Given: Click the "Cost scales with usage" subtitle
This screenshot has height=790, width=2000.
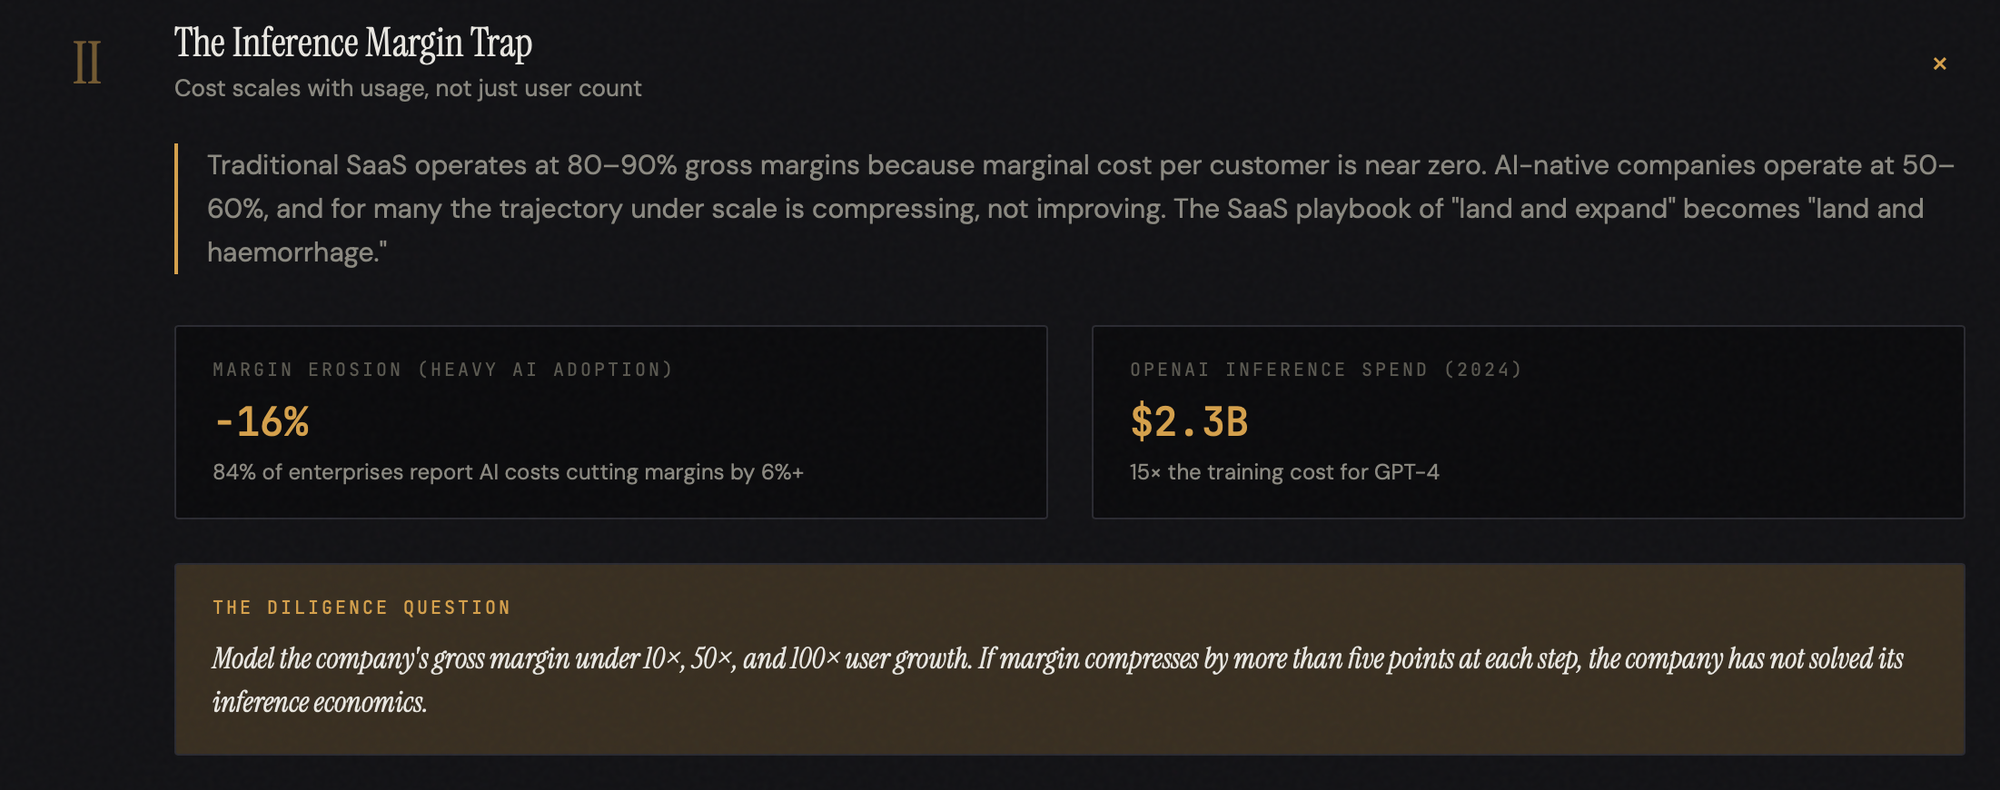Looking at the screenshot, I should [408, 88].
